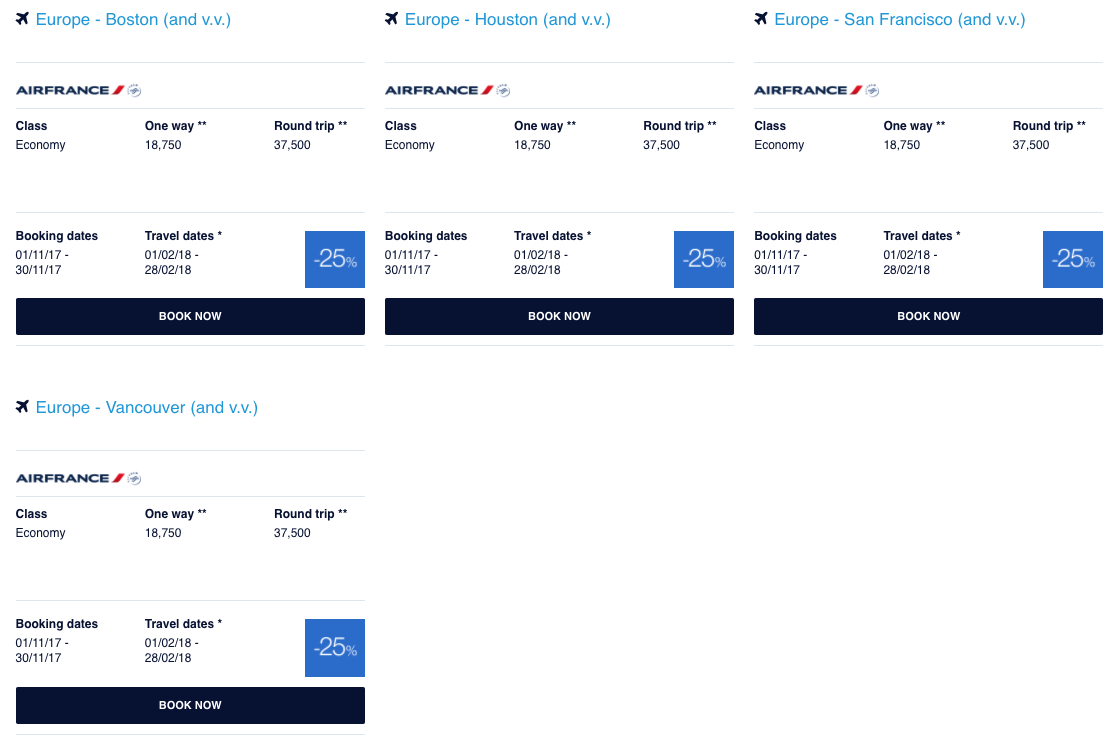1118x745 pixels.
Task: Click the -25% discount badge for San Francisco
Action: click(x=1073, y=260)
